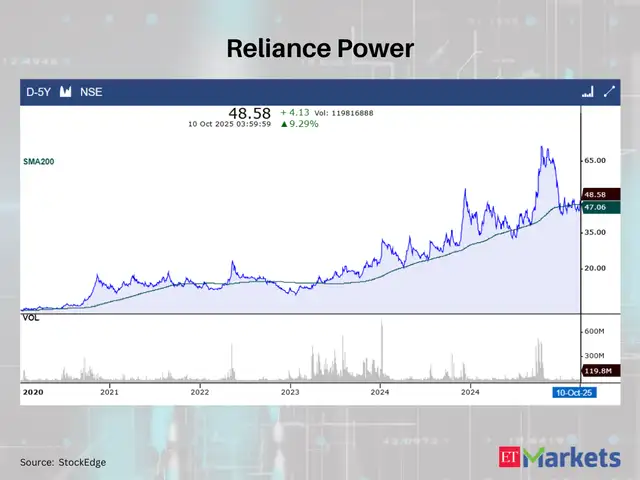Switch exchange using the NSE selector

pos(91,92)
